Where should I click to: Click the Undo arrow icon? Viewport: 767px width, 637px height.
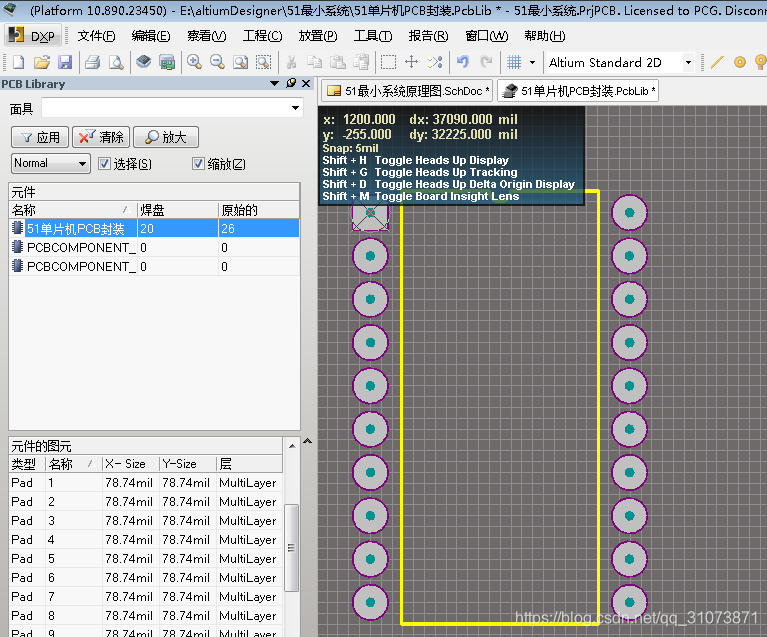pyautogui.click(x=462, y=62)
